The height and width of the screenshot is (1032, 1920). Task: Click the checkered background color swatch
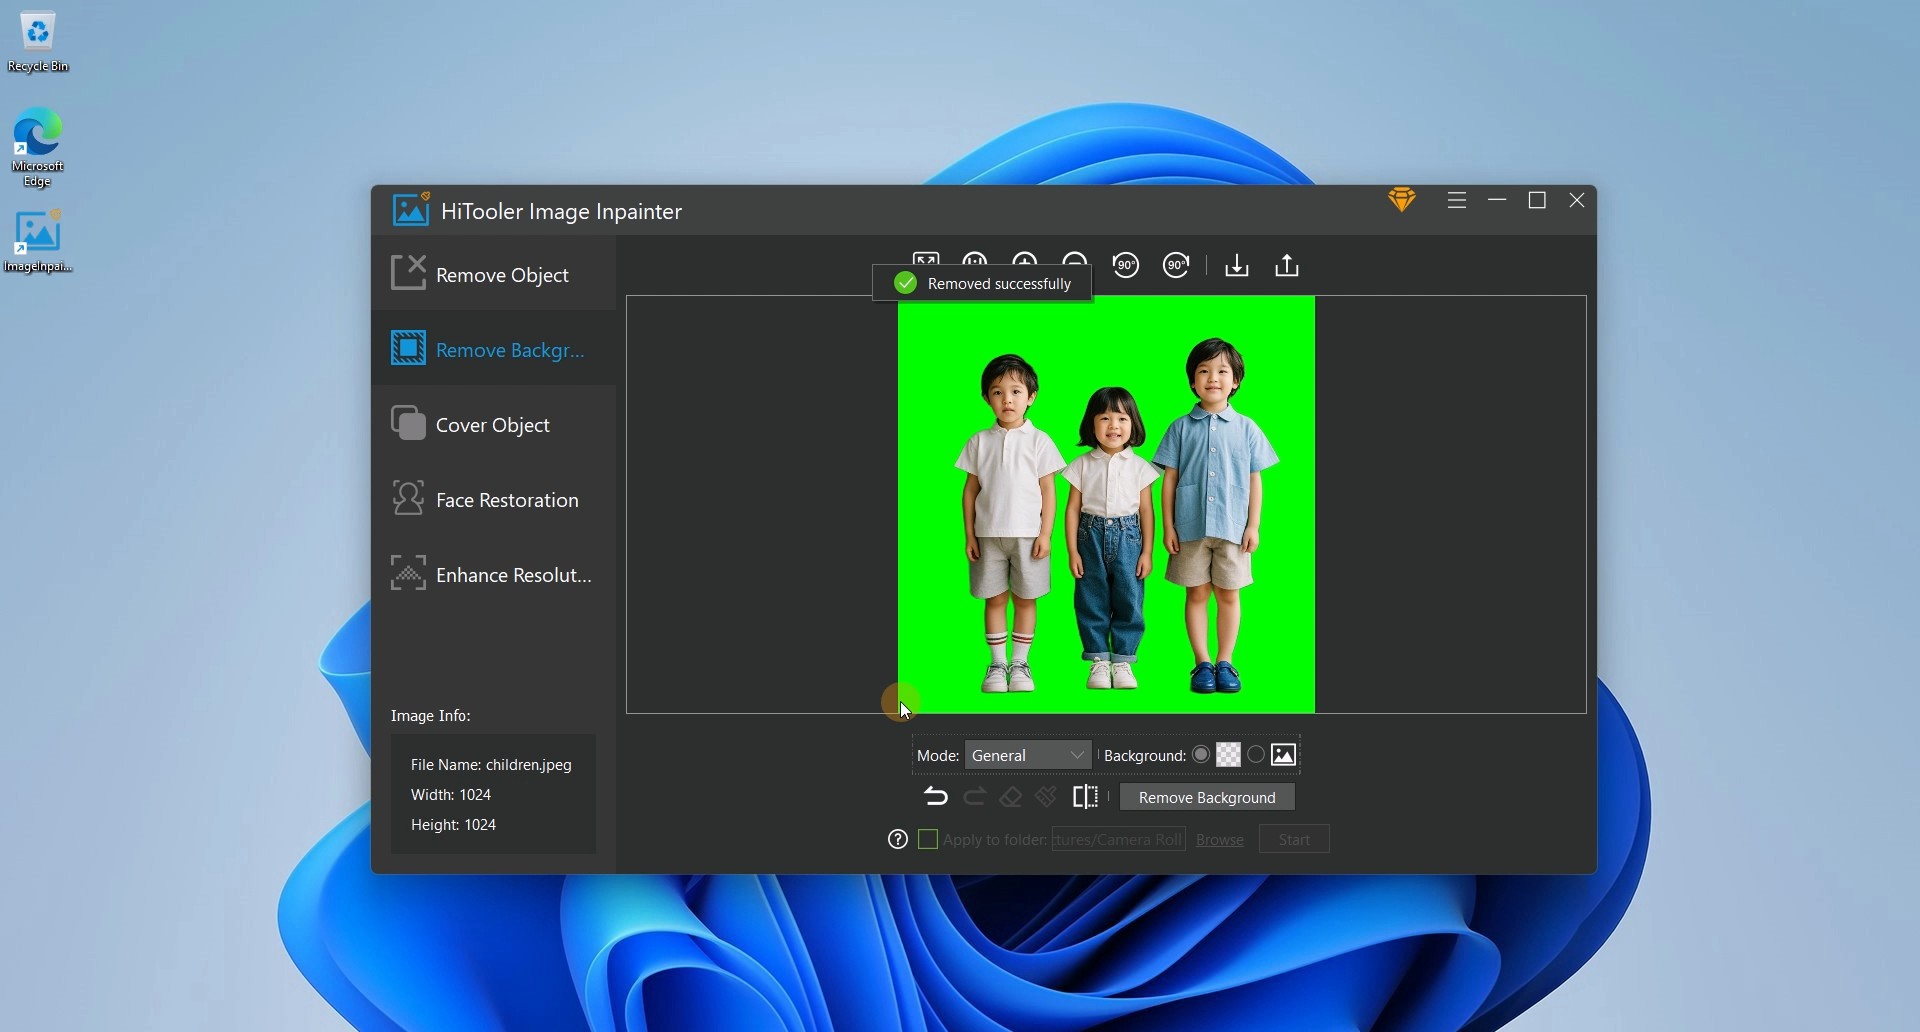coord(1228,756)
